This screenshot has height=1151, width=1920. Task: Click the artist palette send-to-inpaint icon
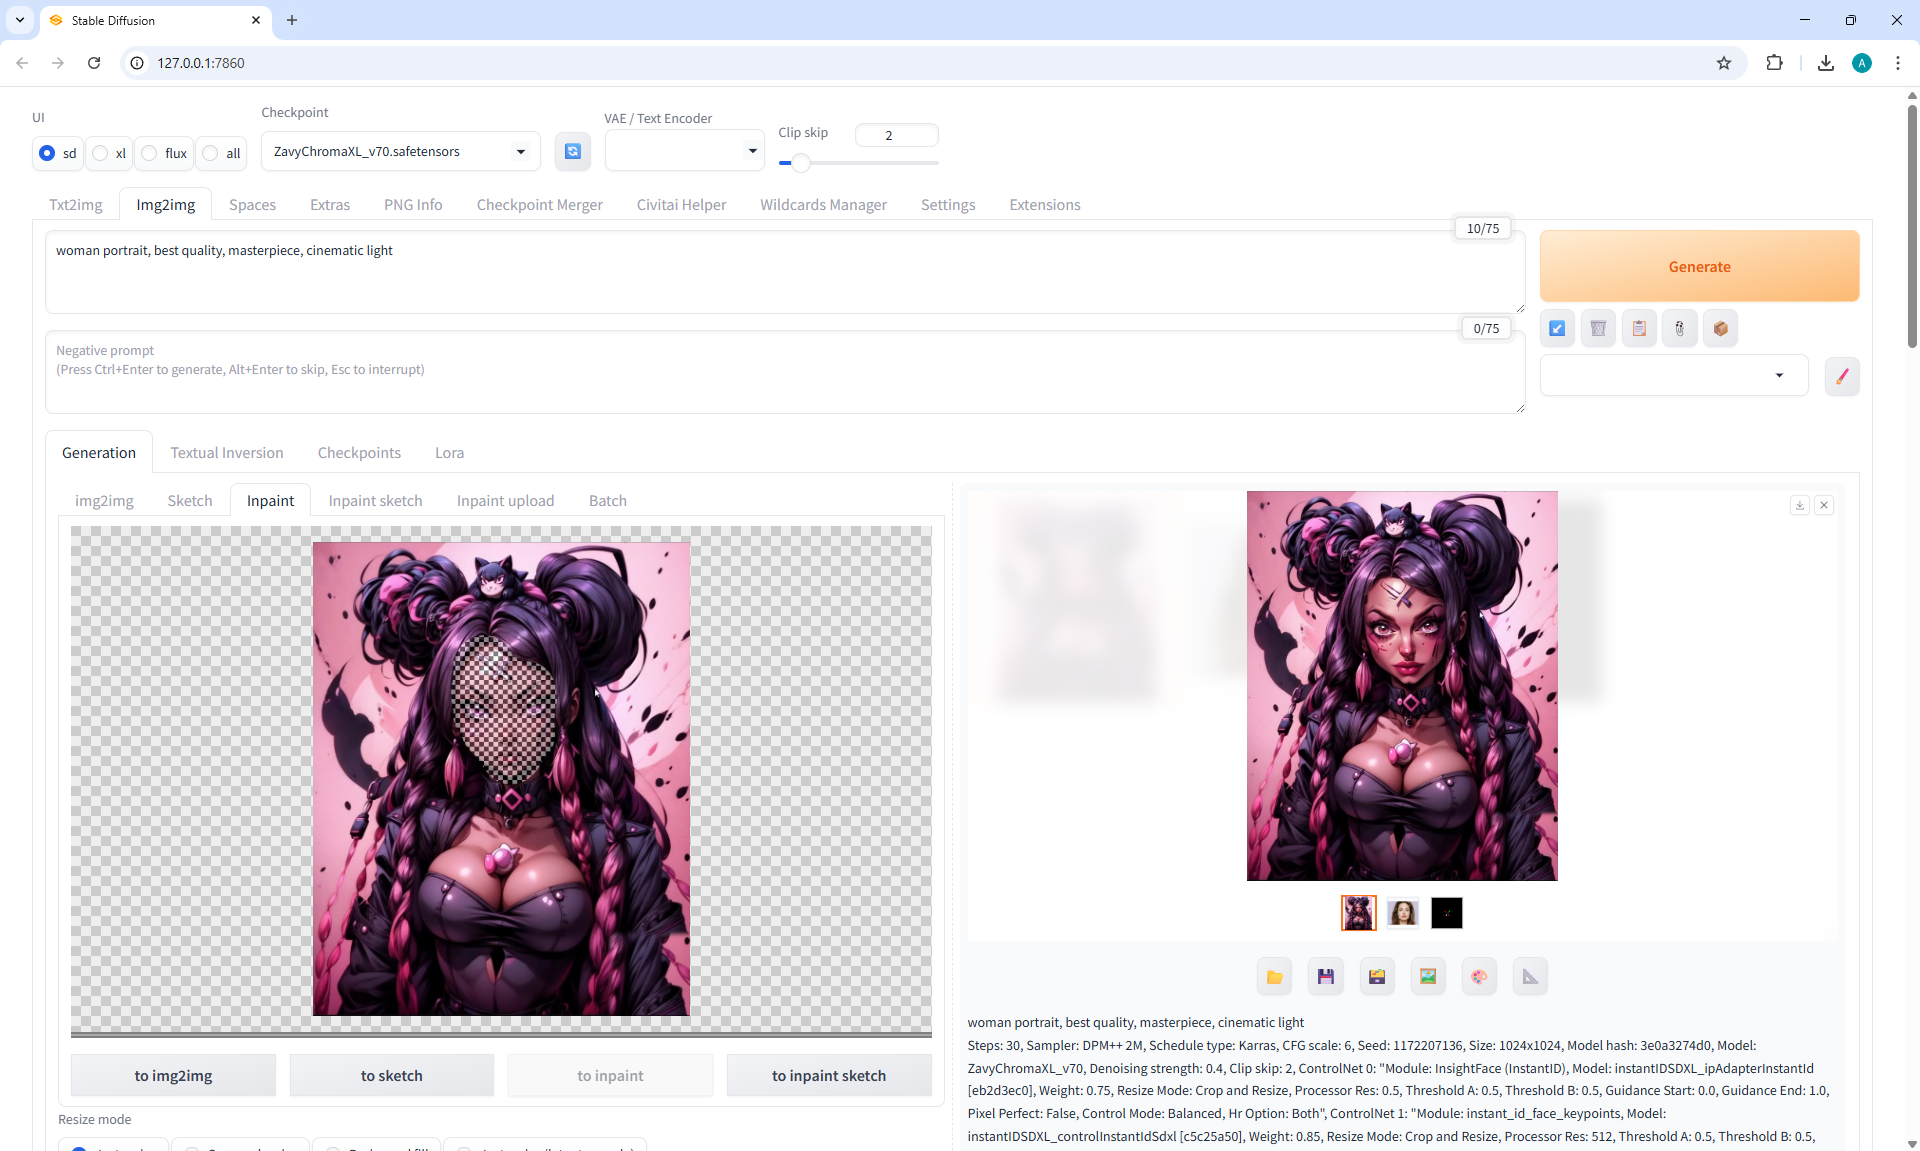coord(1479,977)
